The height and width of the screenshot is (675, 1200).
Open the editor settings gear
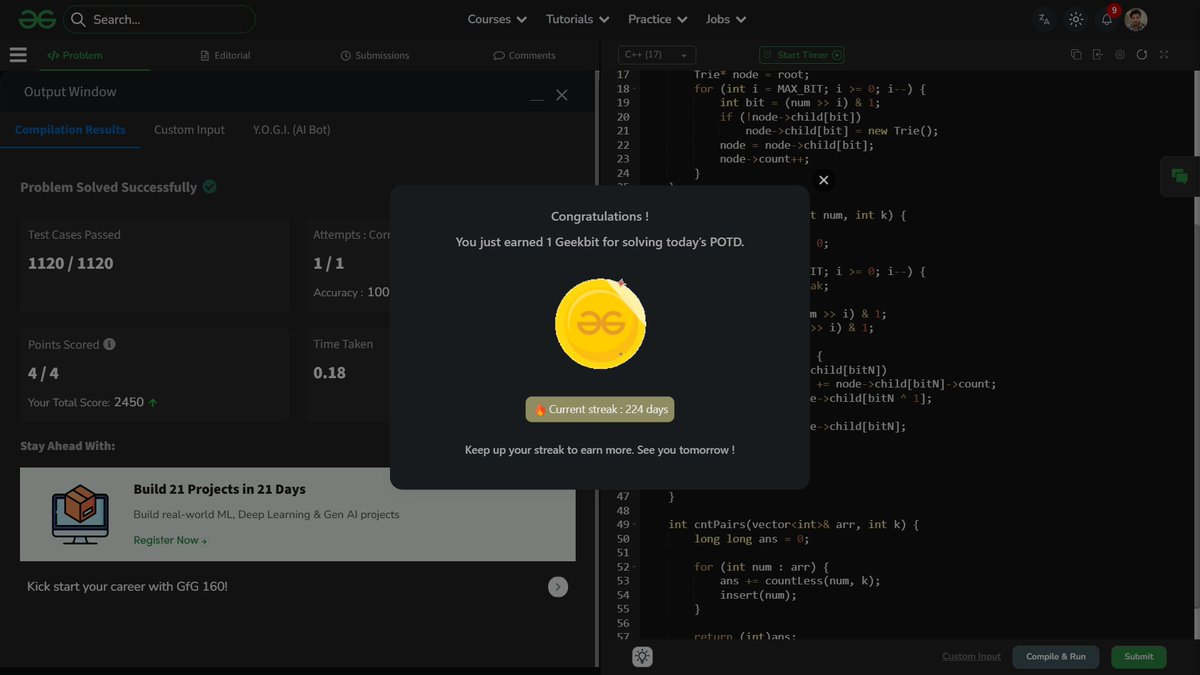coord(1119,55)
